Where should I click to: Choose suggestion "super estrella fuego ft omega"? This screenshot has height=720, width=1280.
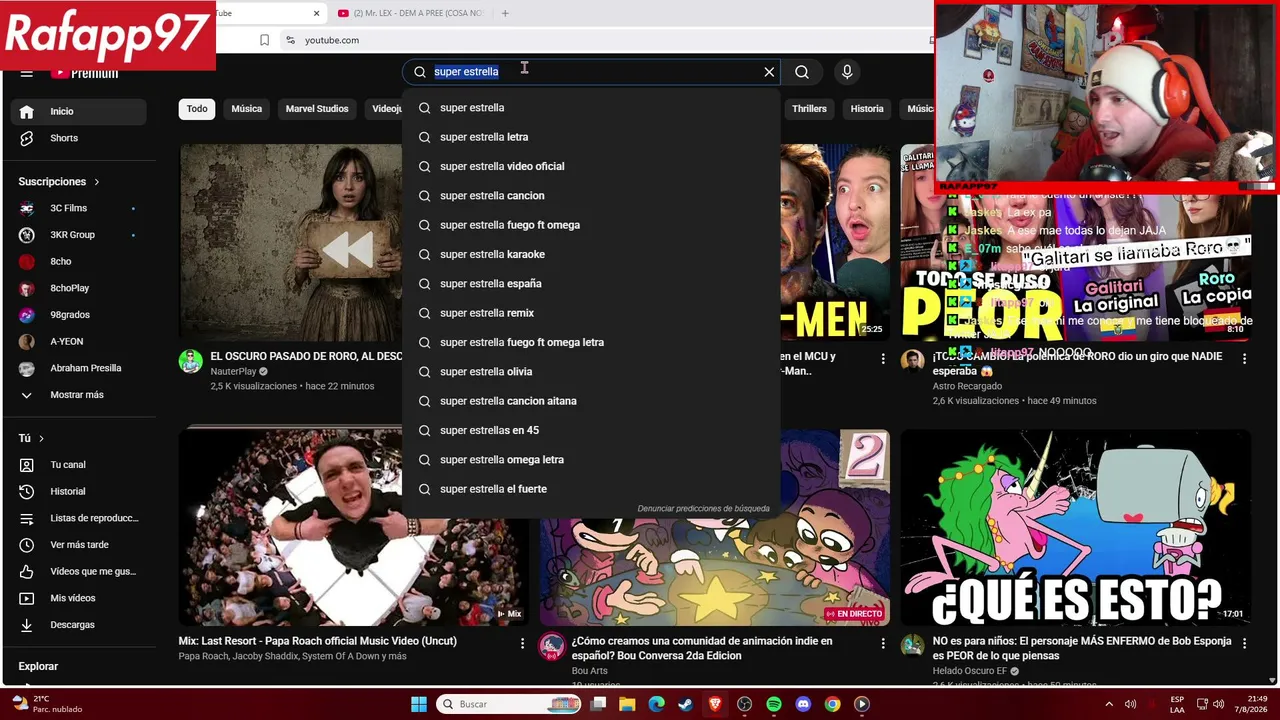591,225
